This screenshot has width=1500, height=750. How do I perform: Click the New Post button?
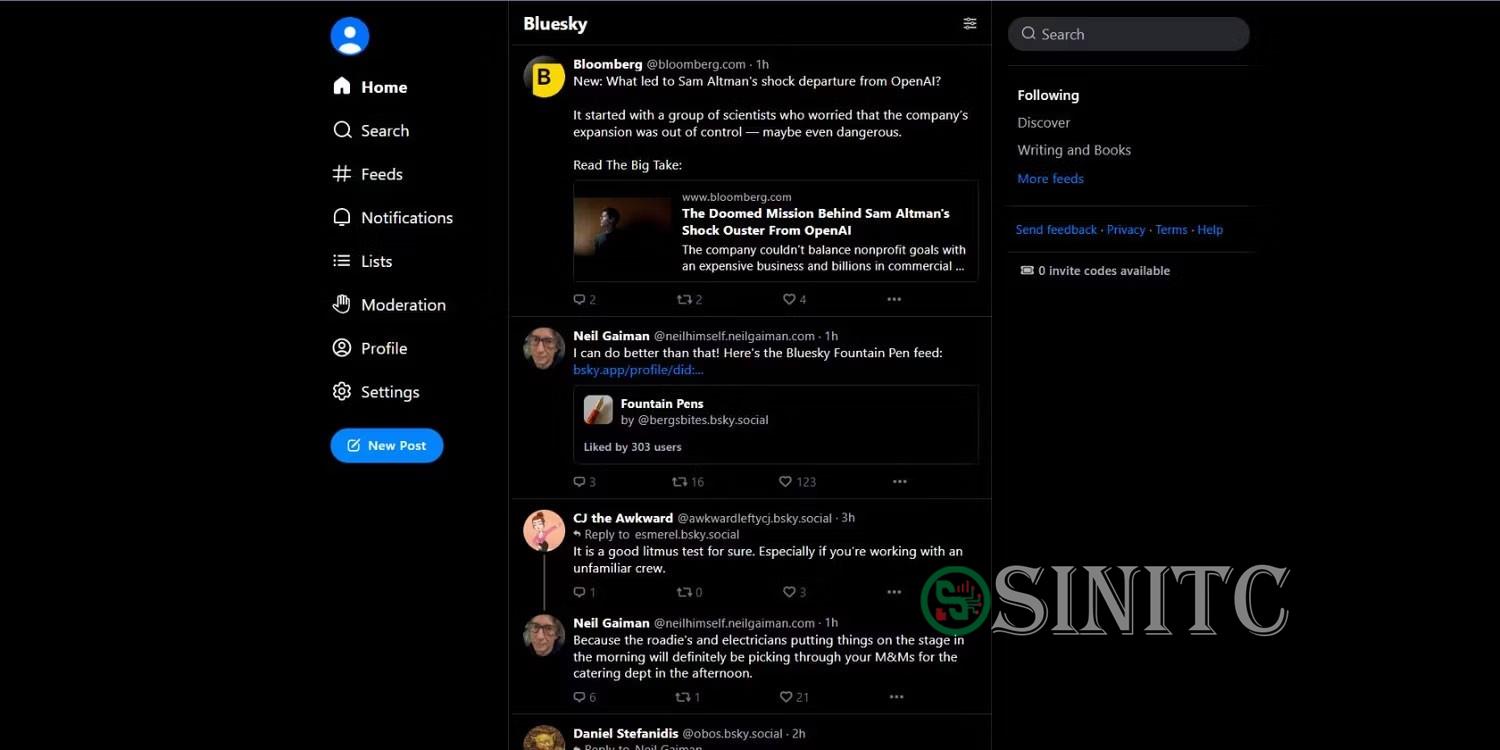387,445
